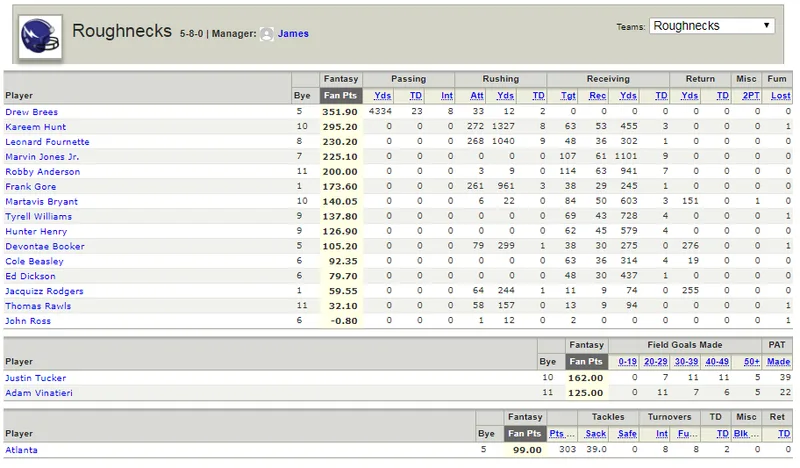Open Leonard Fournette player page

[47, 141]
